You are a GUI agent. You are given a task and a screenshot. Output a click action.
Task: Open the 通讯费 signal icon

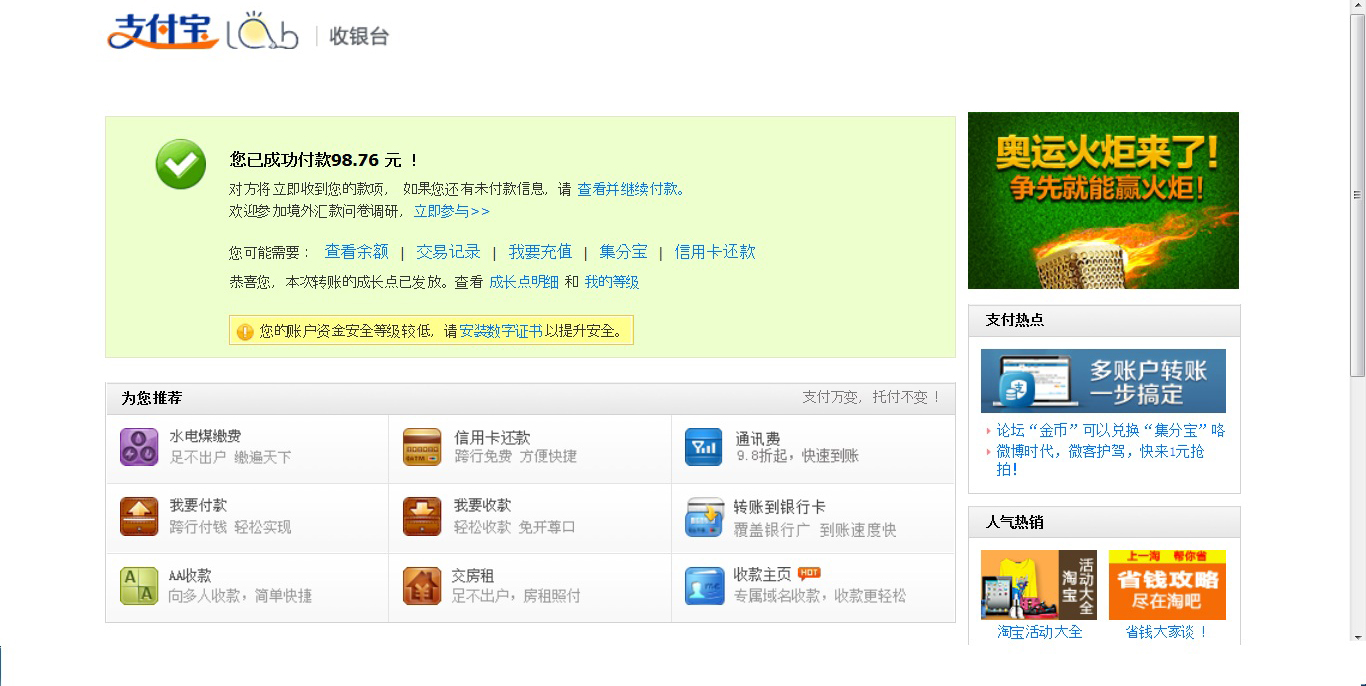[x=704, y=447]
